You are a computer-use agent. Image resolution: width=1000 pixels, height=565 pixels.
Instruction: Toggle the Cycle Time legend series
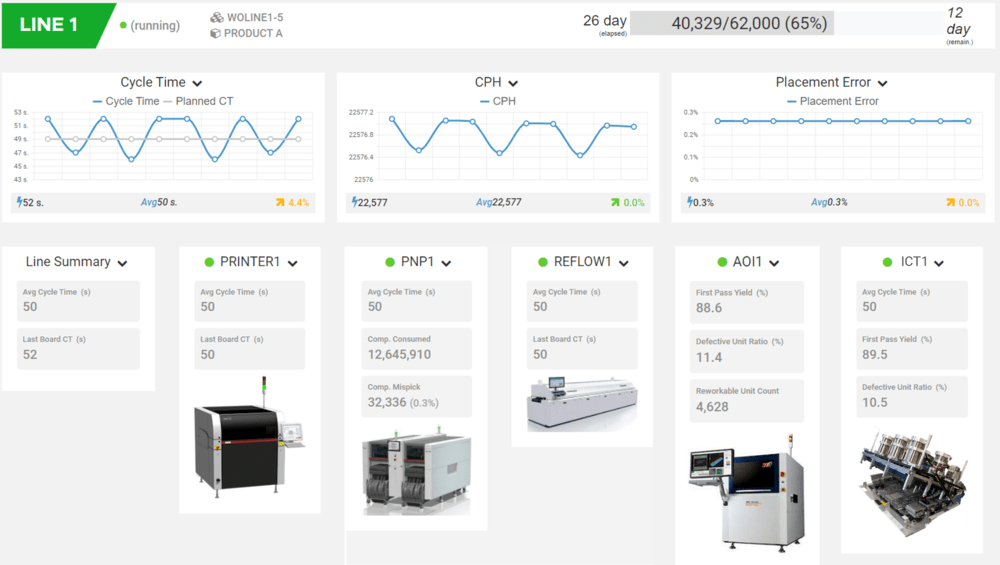tap(126, 101)
